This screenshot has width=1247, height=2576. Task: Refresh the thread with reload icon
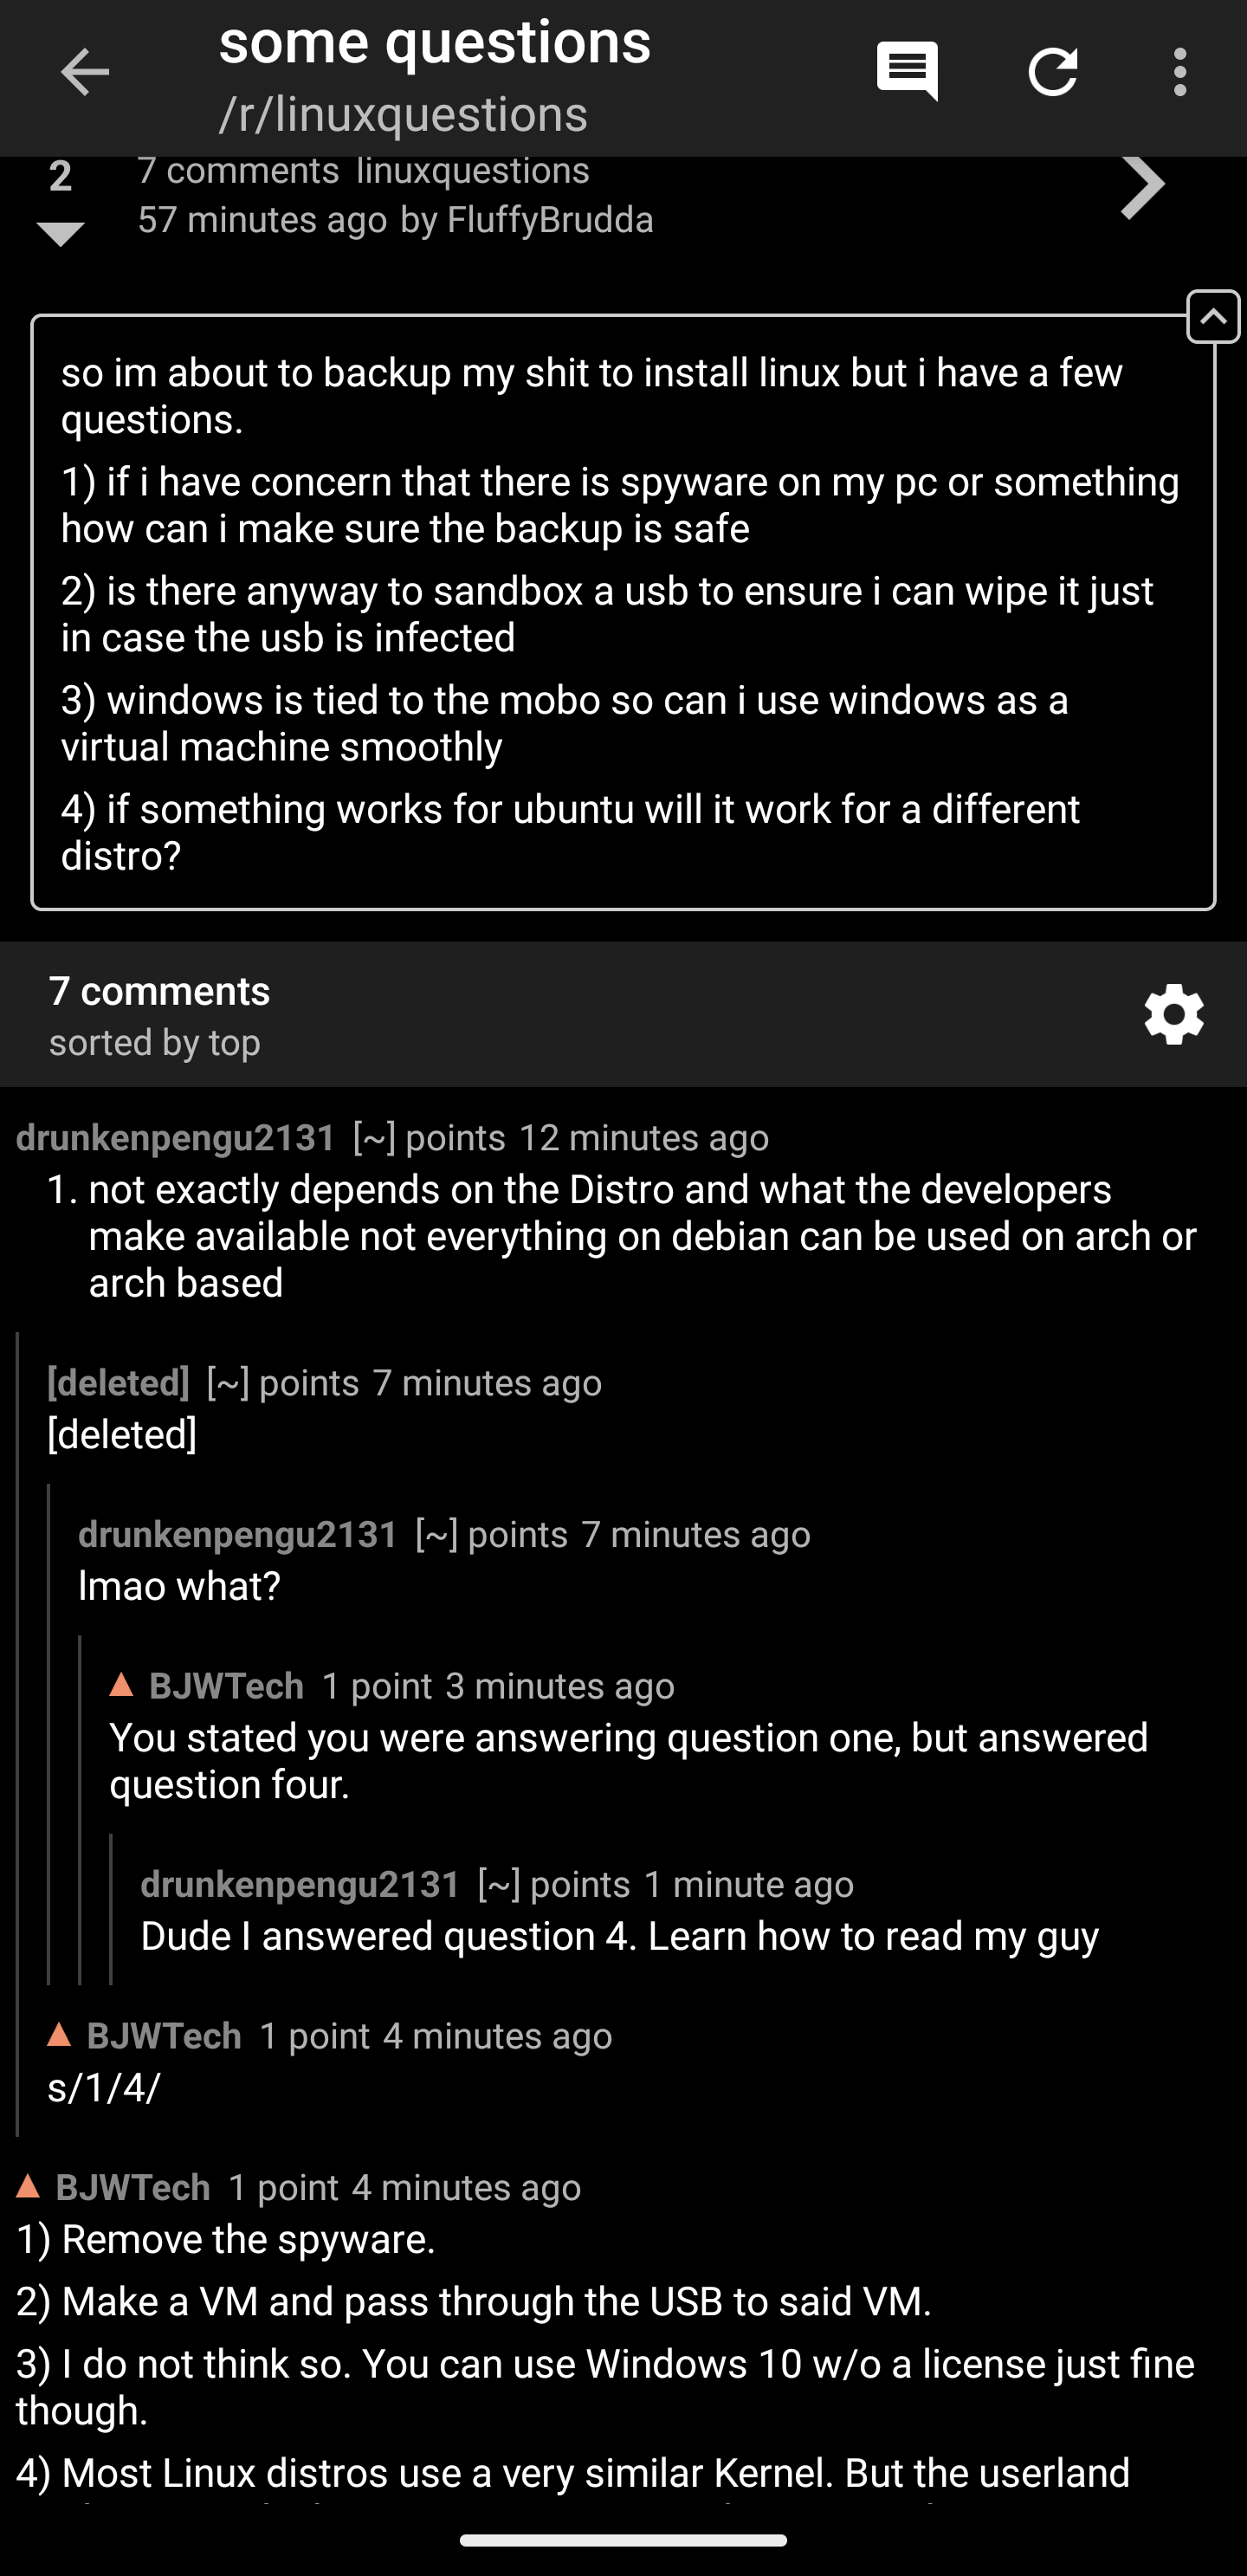[1053, 72]
